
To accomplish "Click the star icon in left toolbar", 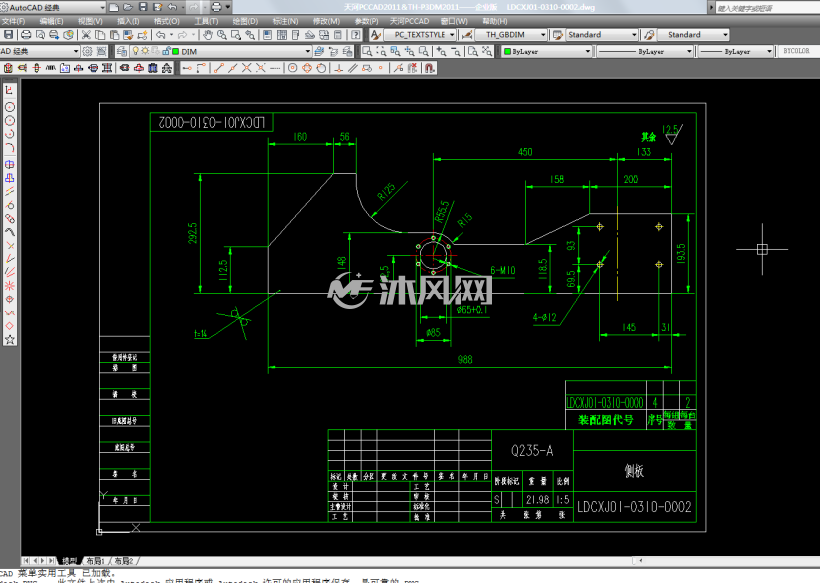I will (x=9, y=339).
